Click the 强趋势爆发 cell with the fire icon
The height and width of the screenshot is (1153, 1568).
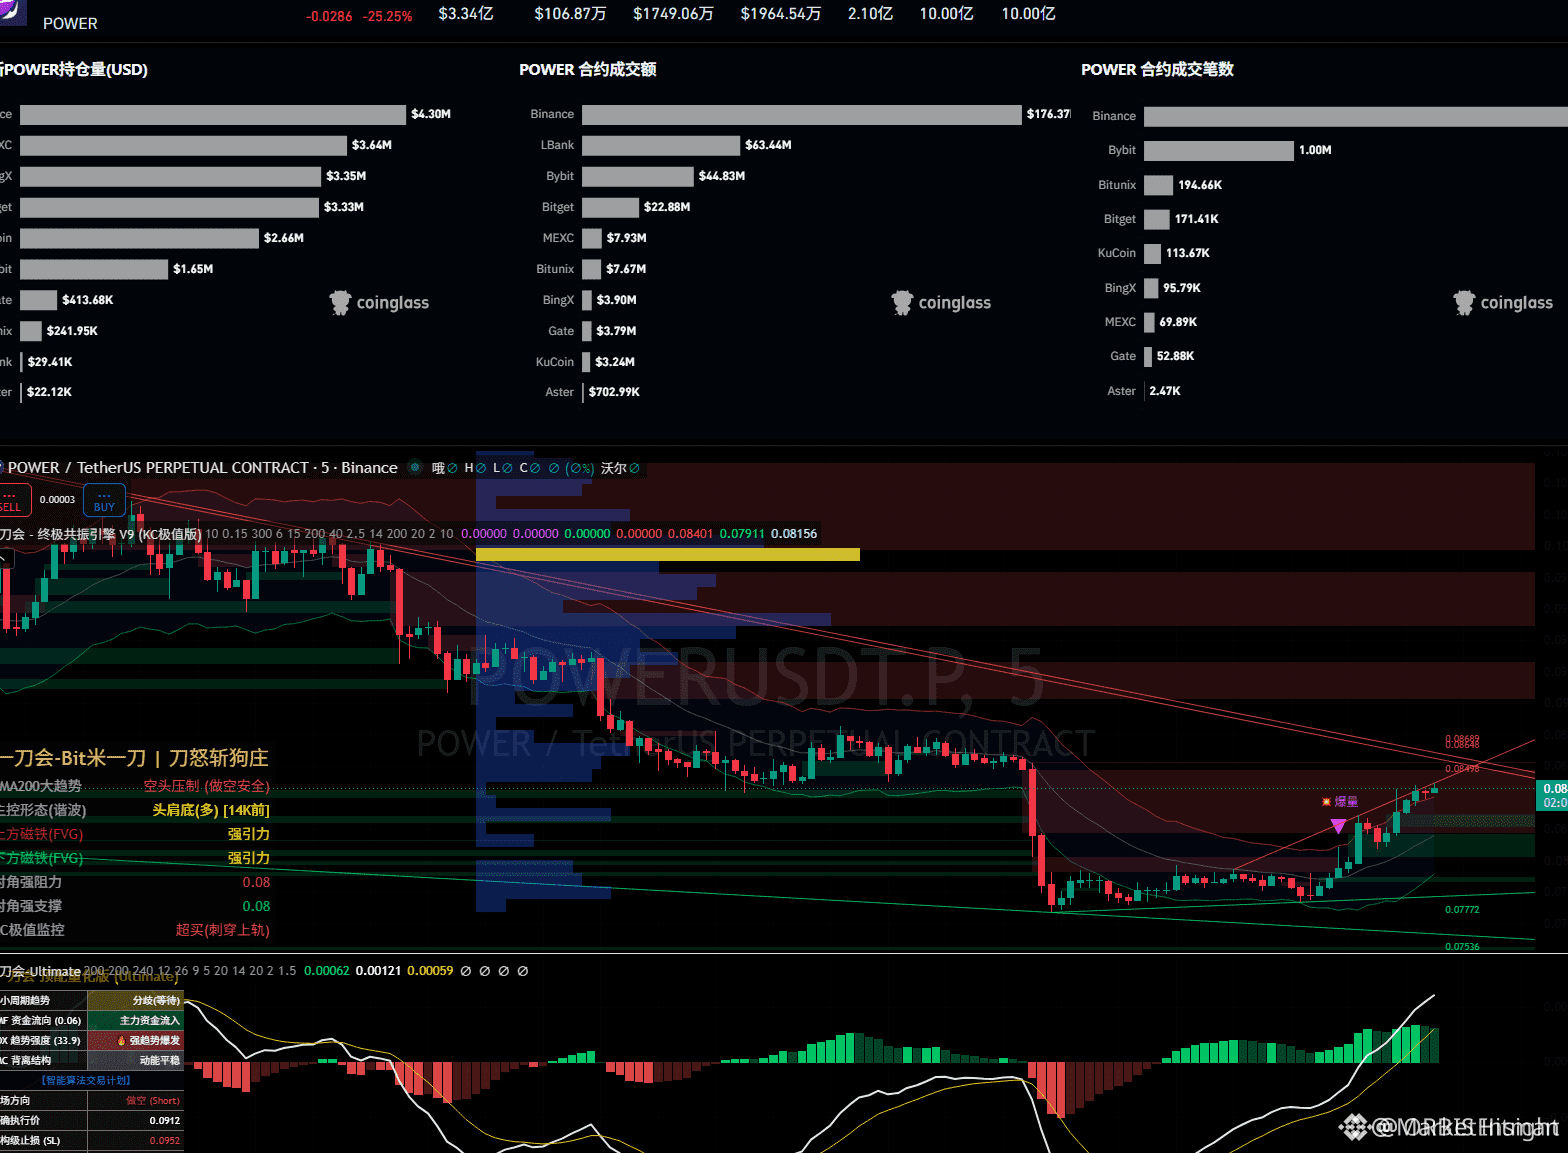click(x=136, y=1040)
